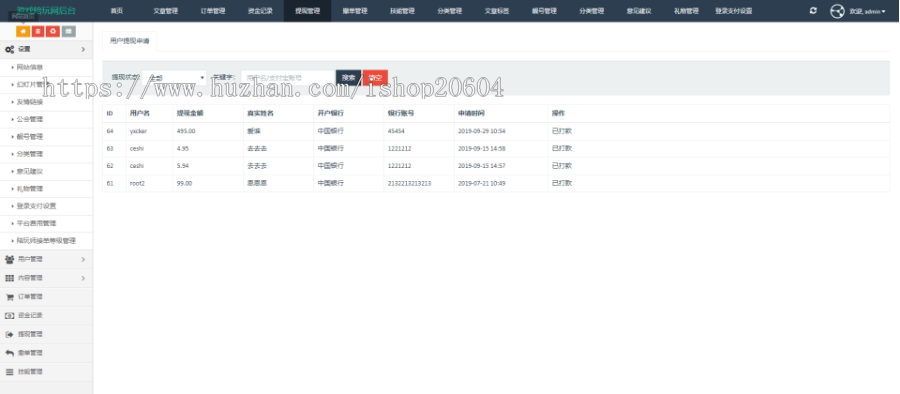The height and width of the screenshot is (394, 900).
Task: Open 首页 in top navigation
Action: click(x=117, y=11)
